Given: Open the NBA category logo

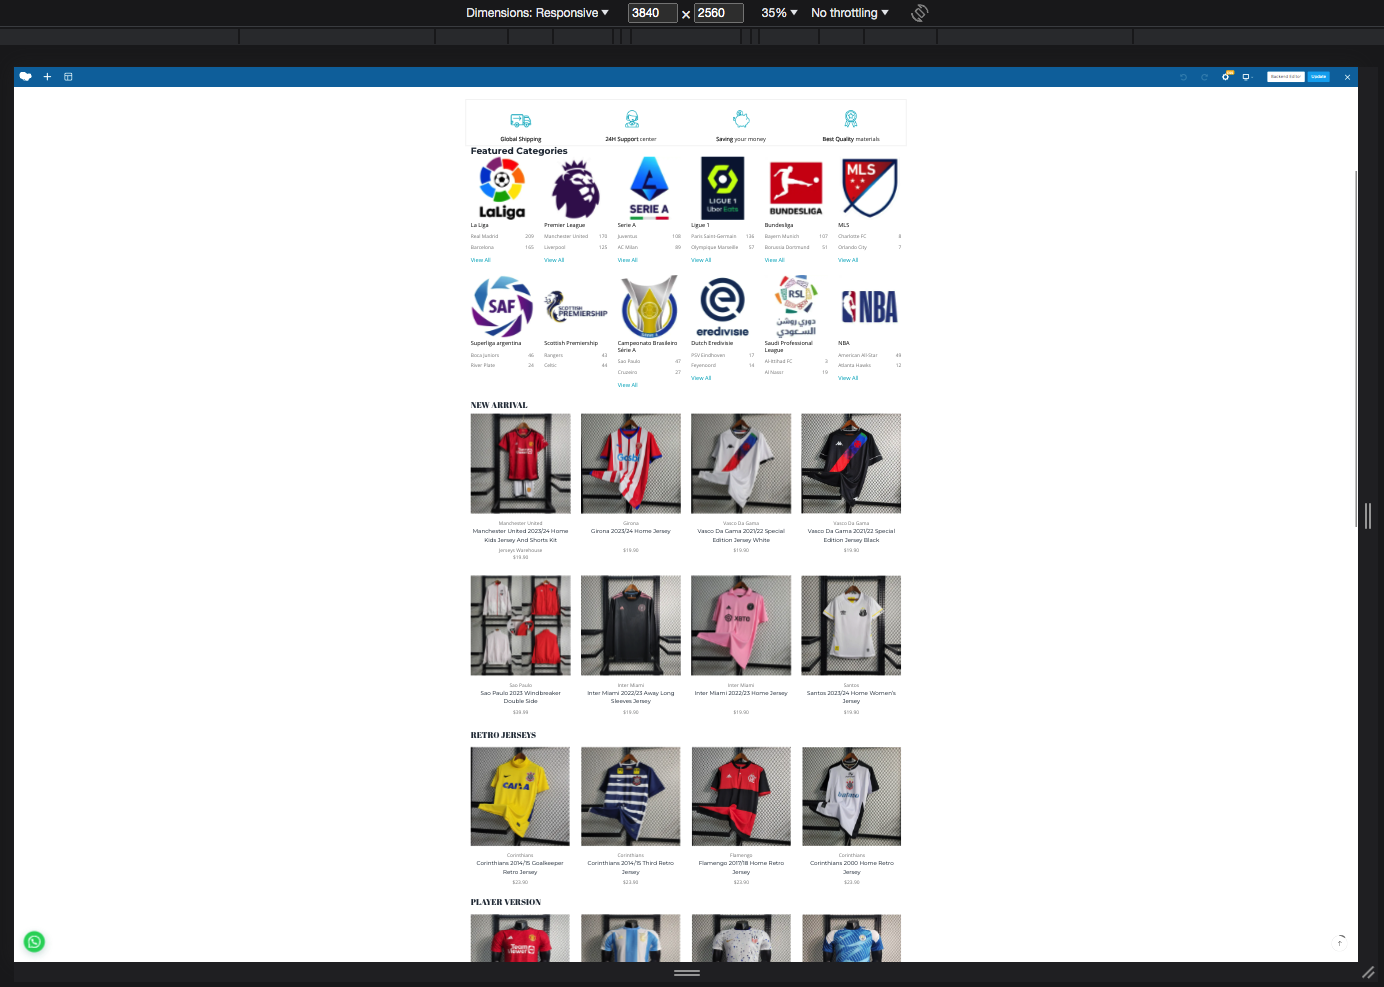Looking at the screenshot, I should click(x=869, y=306).
